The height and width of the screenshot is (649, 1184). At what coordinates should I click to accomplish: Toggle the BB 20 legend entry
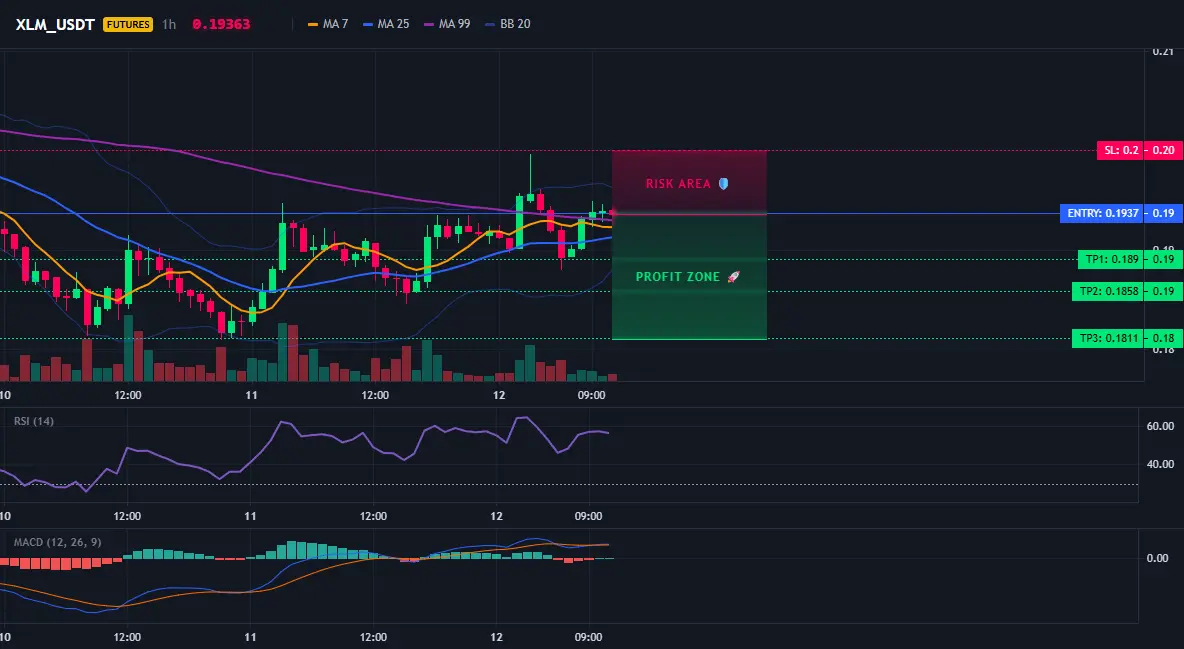pos(507,24)
